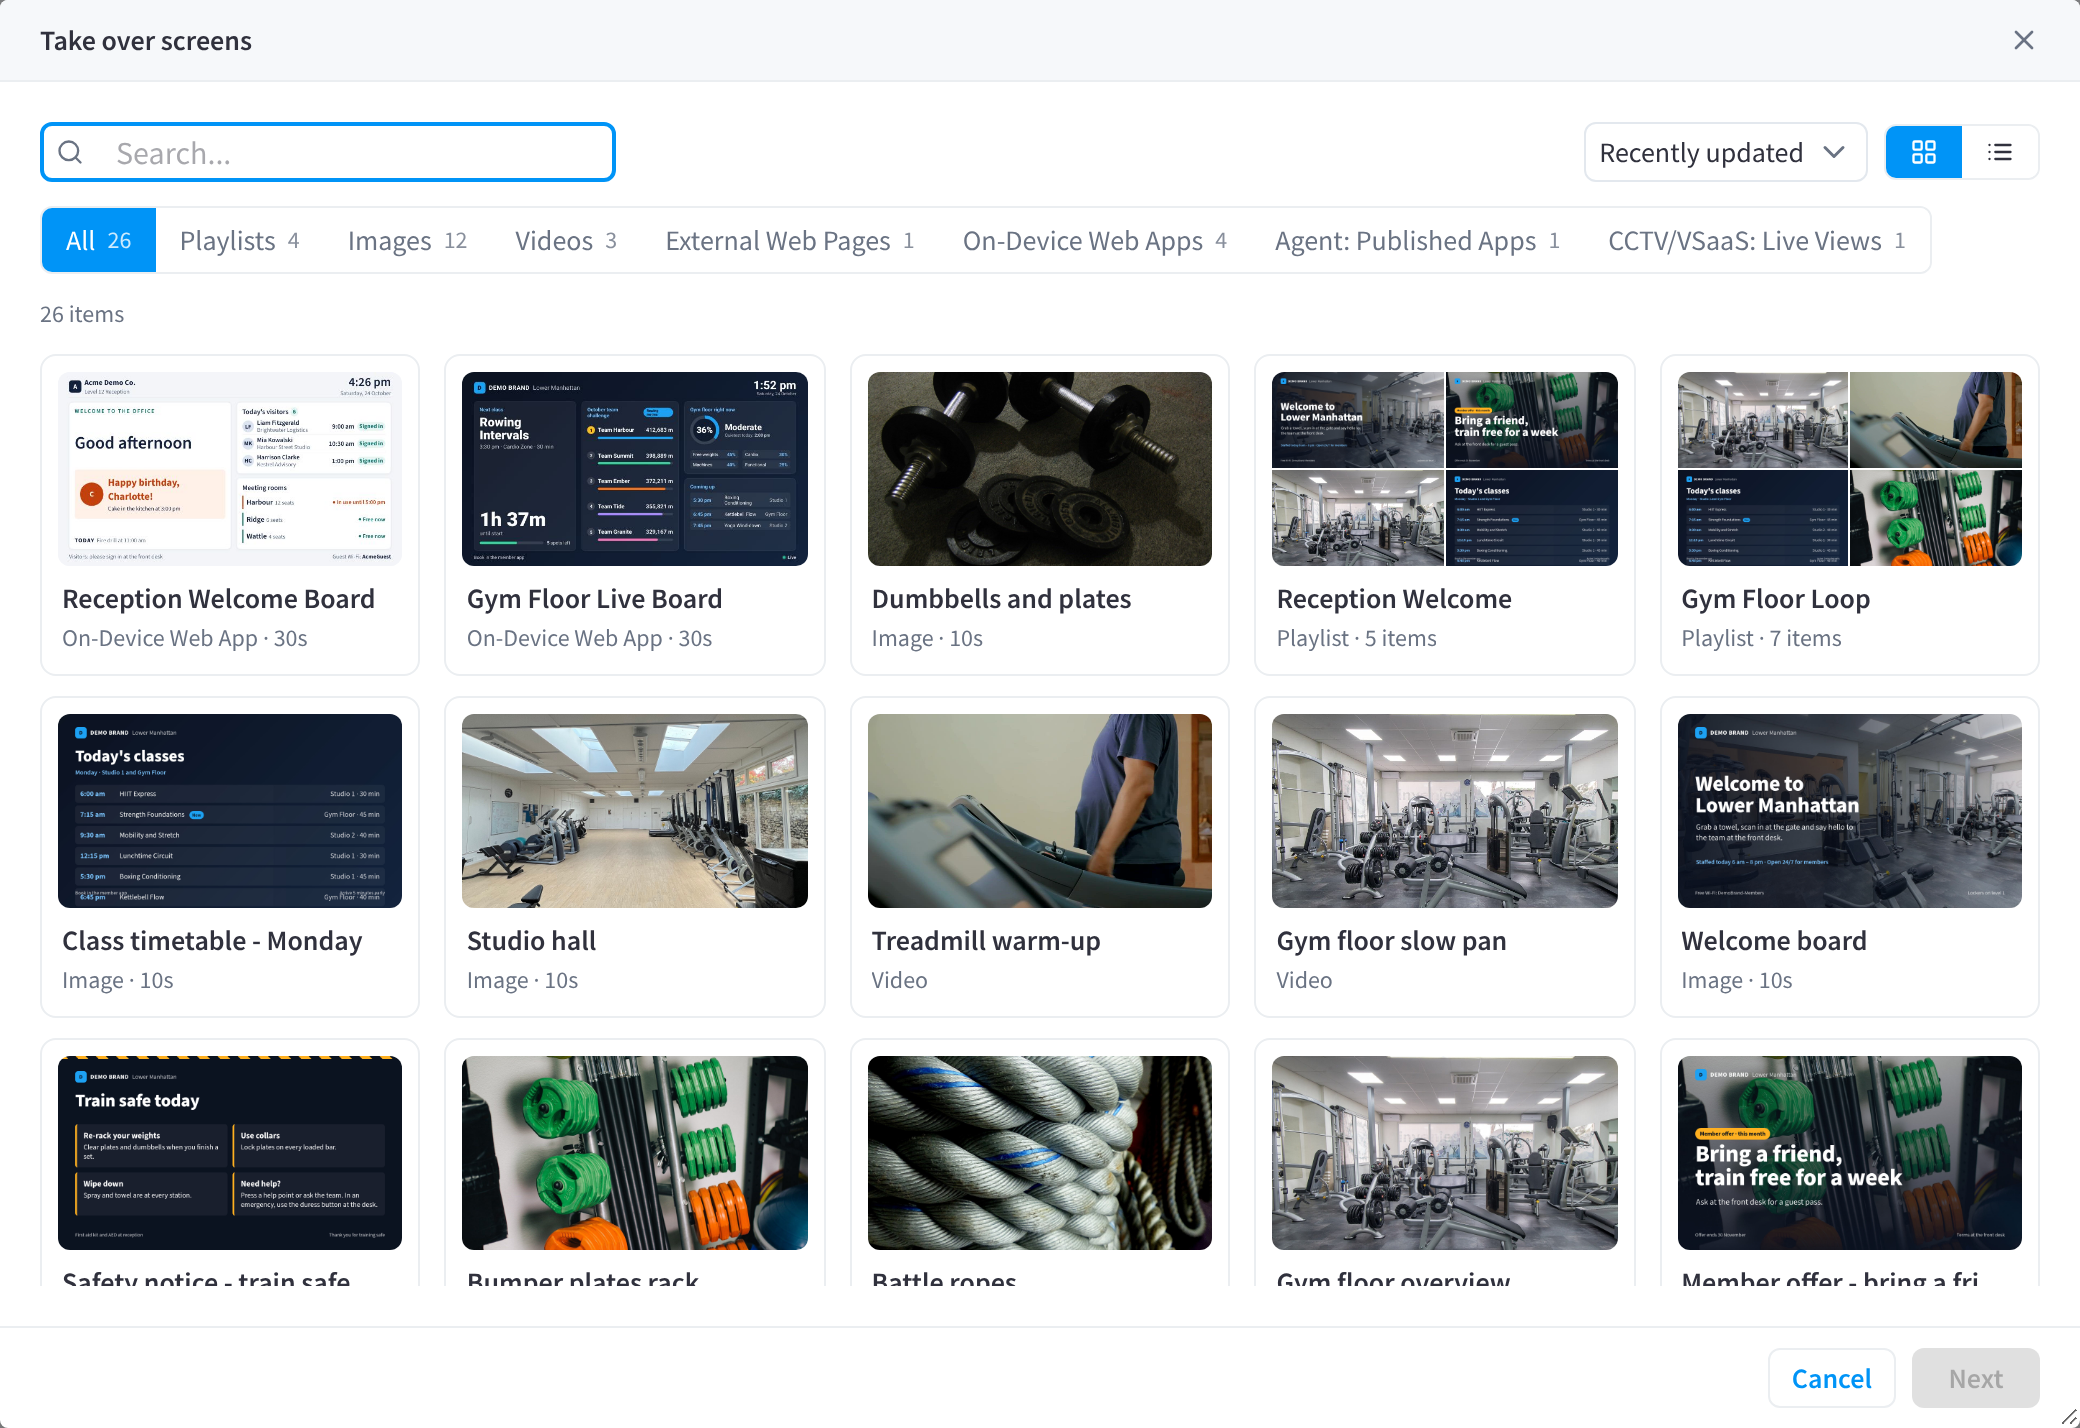Choose Gym floor slow pan video

pyautogui.click(x=1445, y=811)
